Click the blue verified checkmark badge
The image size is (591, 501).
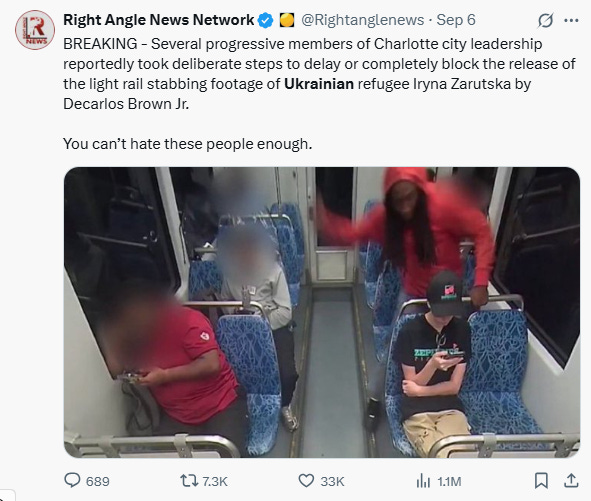(266, 20)
